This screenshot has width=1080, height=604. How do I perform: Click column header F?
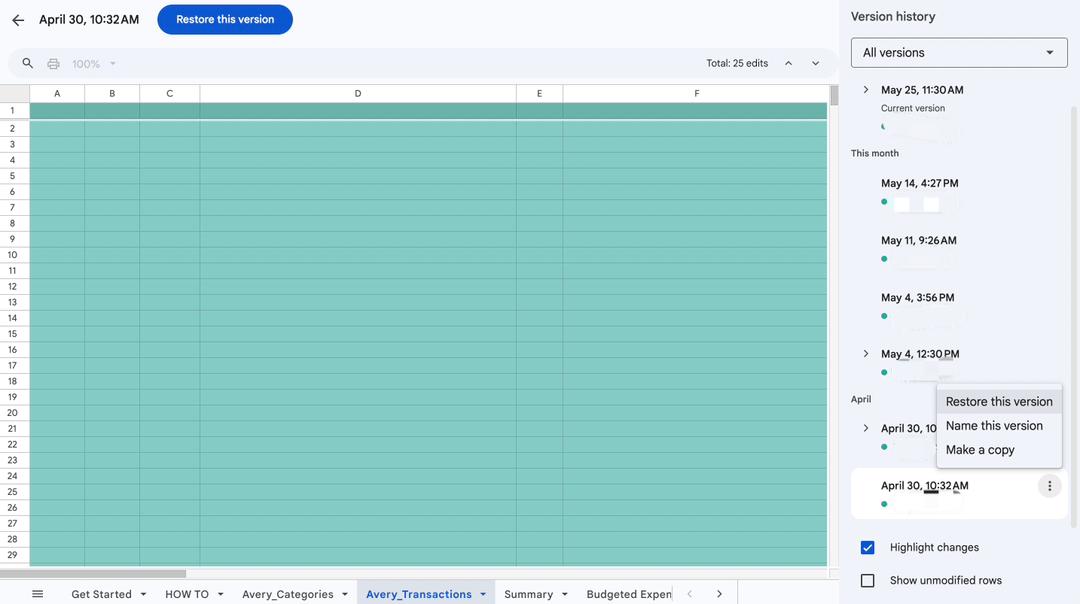tap(696, 94)
